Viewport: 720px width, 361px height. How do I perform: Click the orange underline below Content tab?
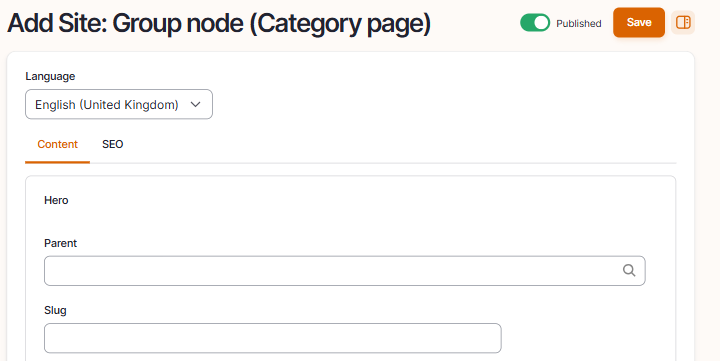pos(57,162)
